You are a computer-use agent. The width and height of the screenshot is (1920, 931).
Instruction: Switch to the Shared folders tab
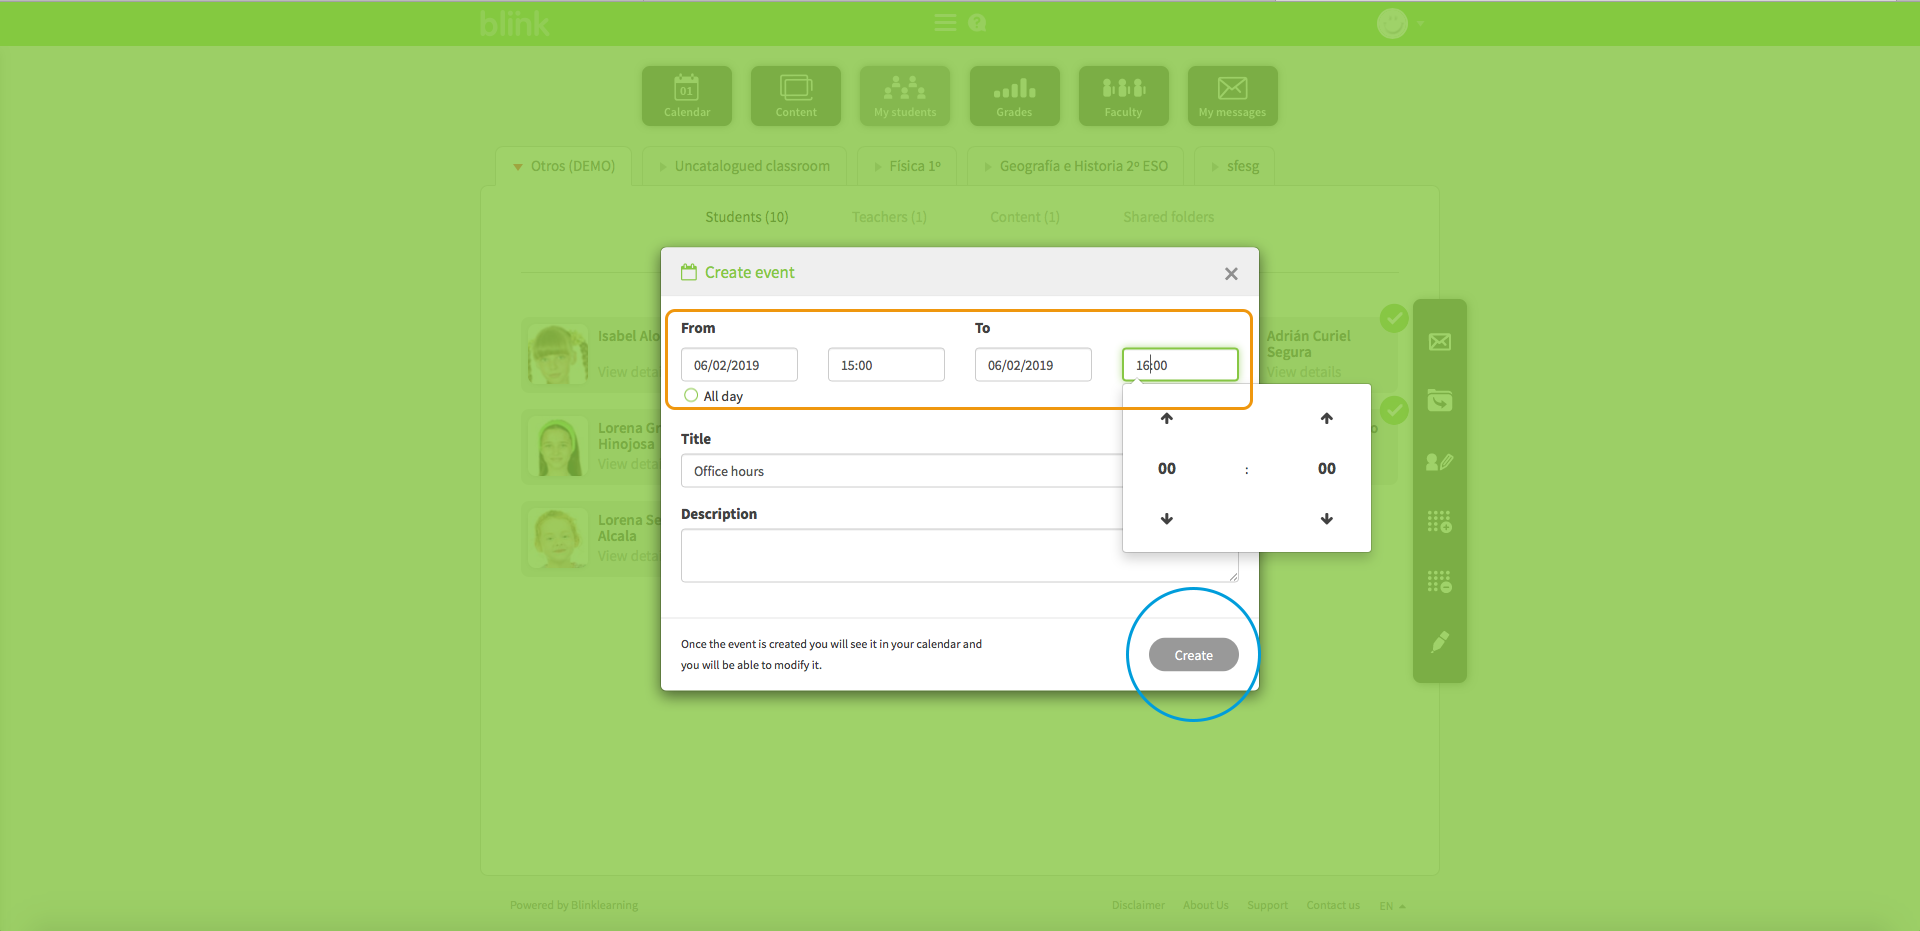point(1168,217)
